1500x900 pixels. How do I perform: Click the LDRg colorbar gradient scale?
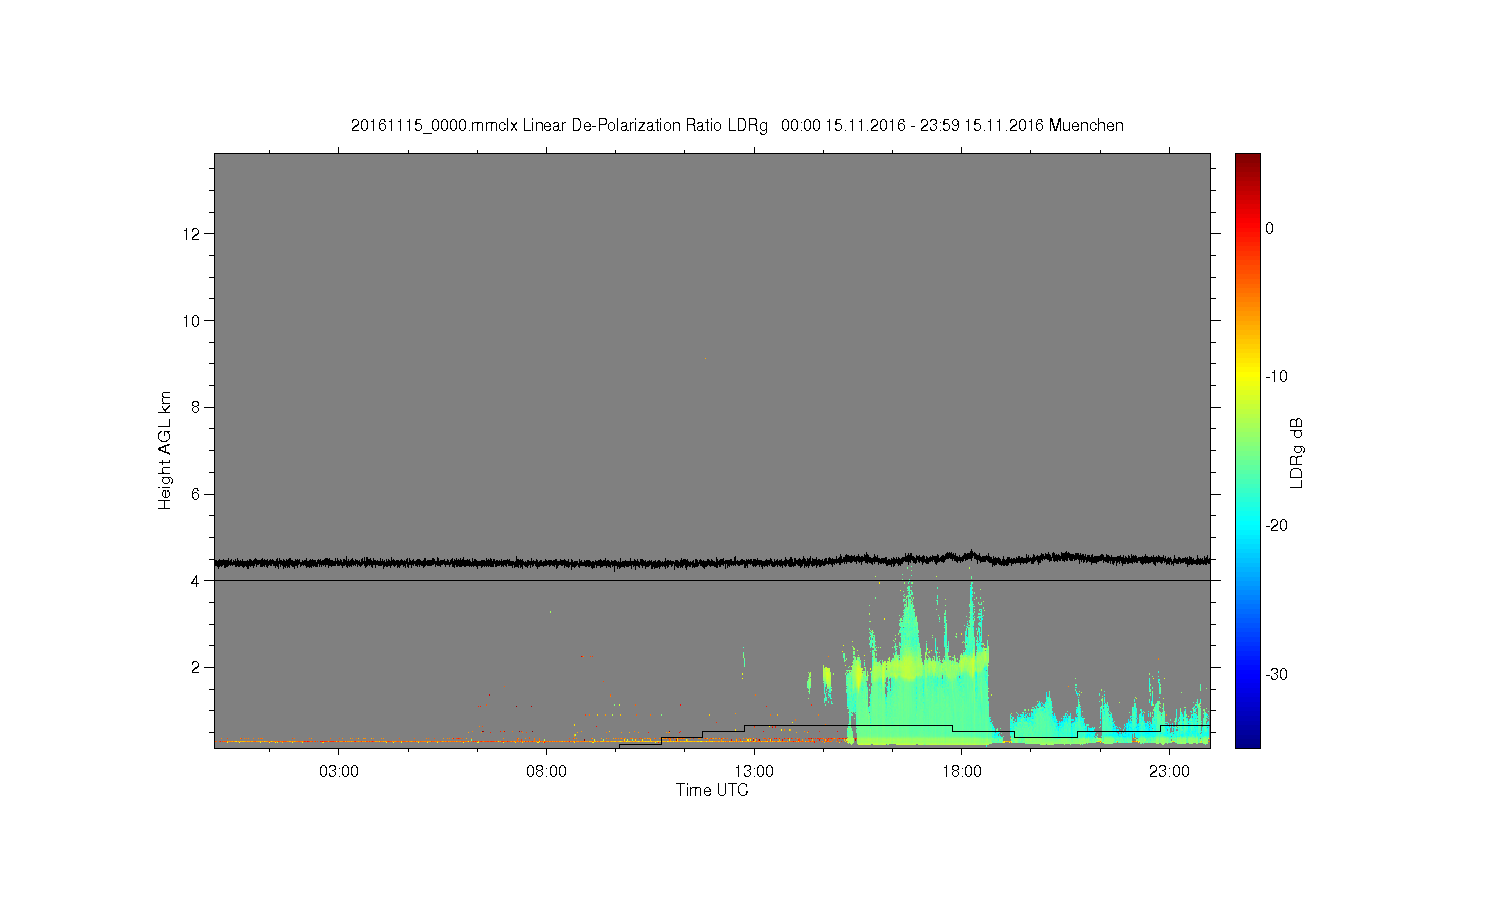coord(1248,450)
